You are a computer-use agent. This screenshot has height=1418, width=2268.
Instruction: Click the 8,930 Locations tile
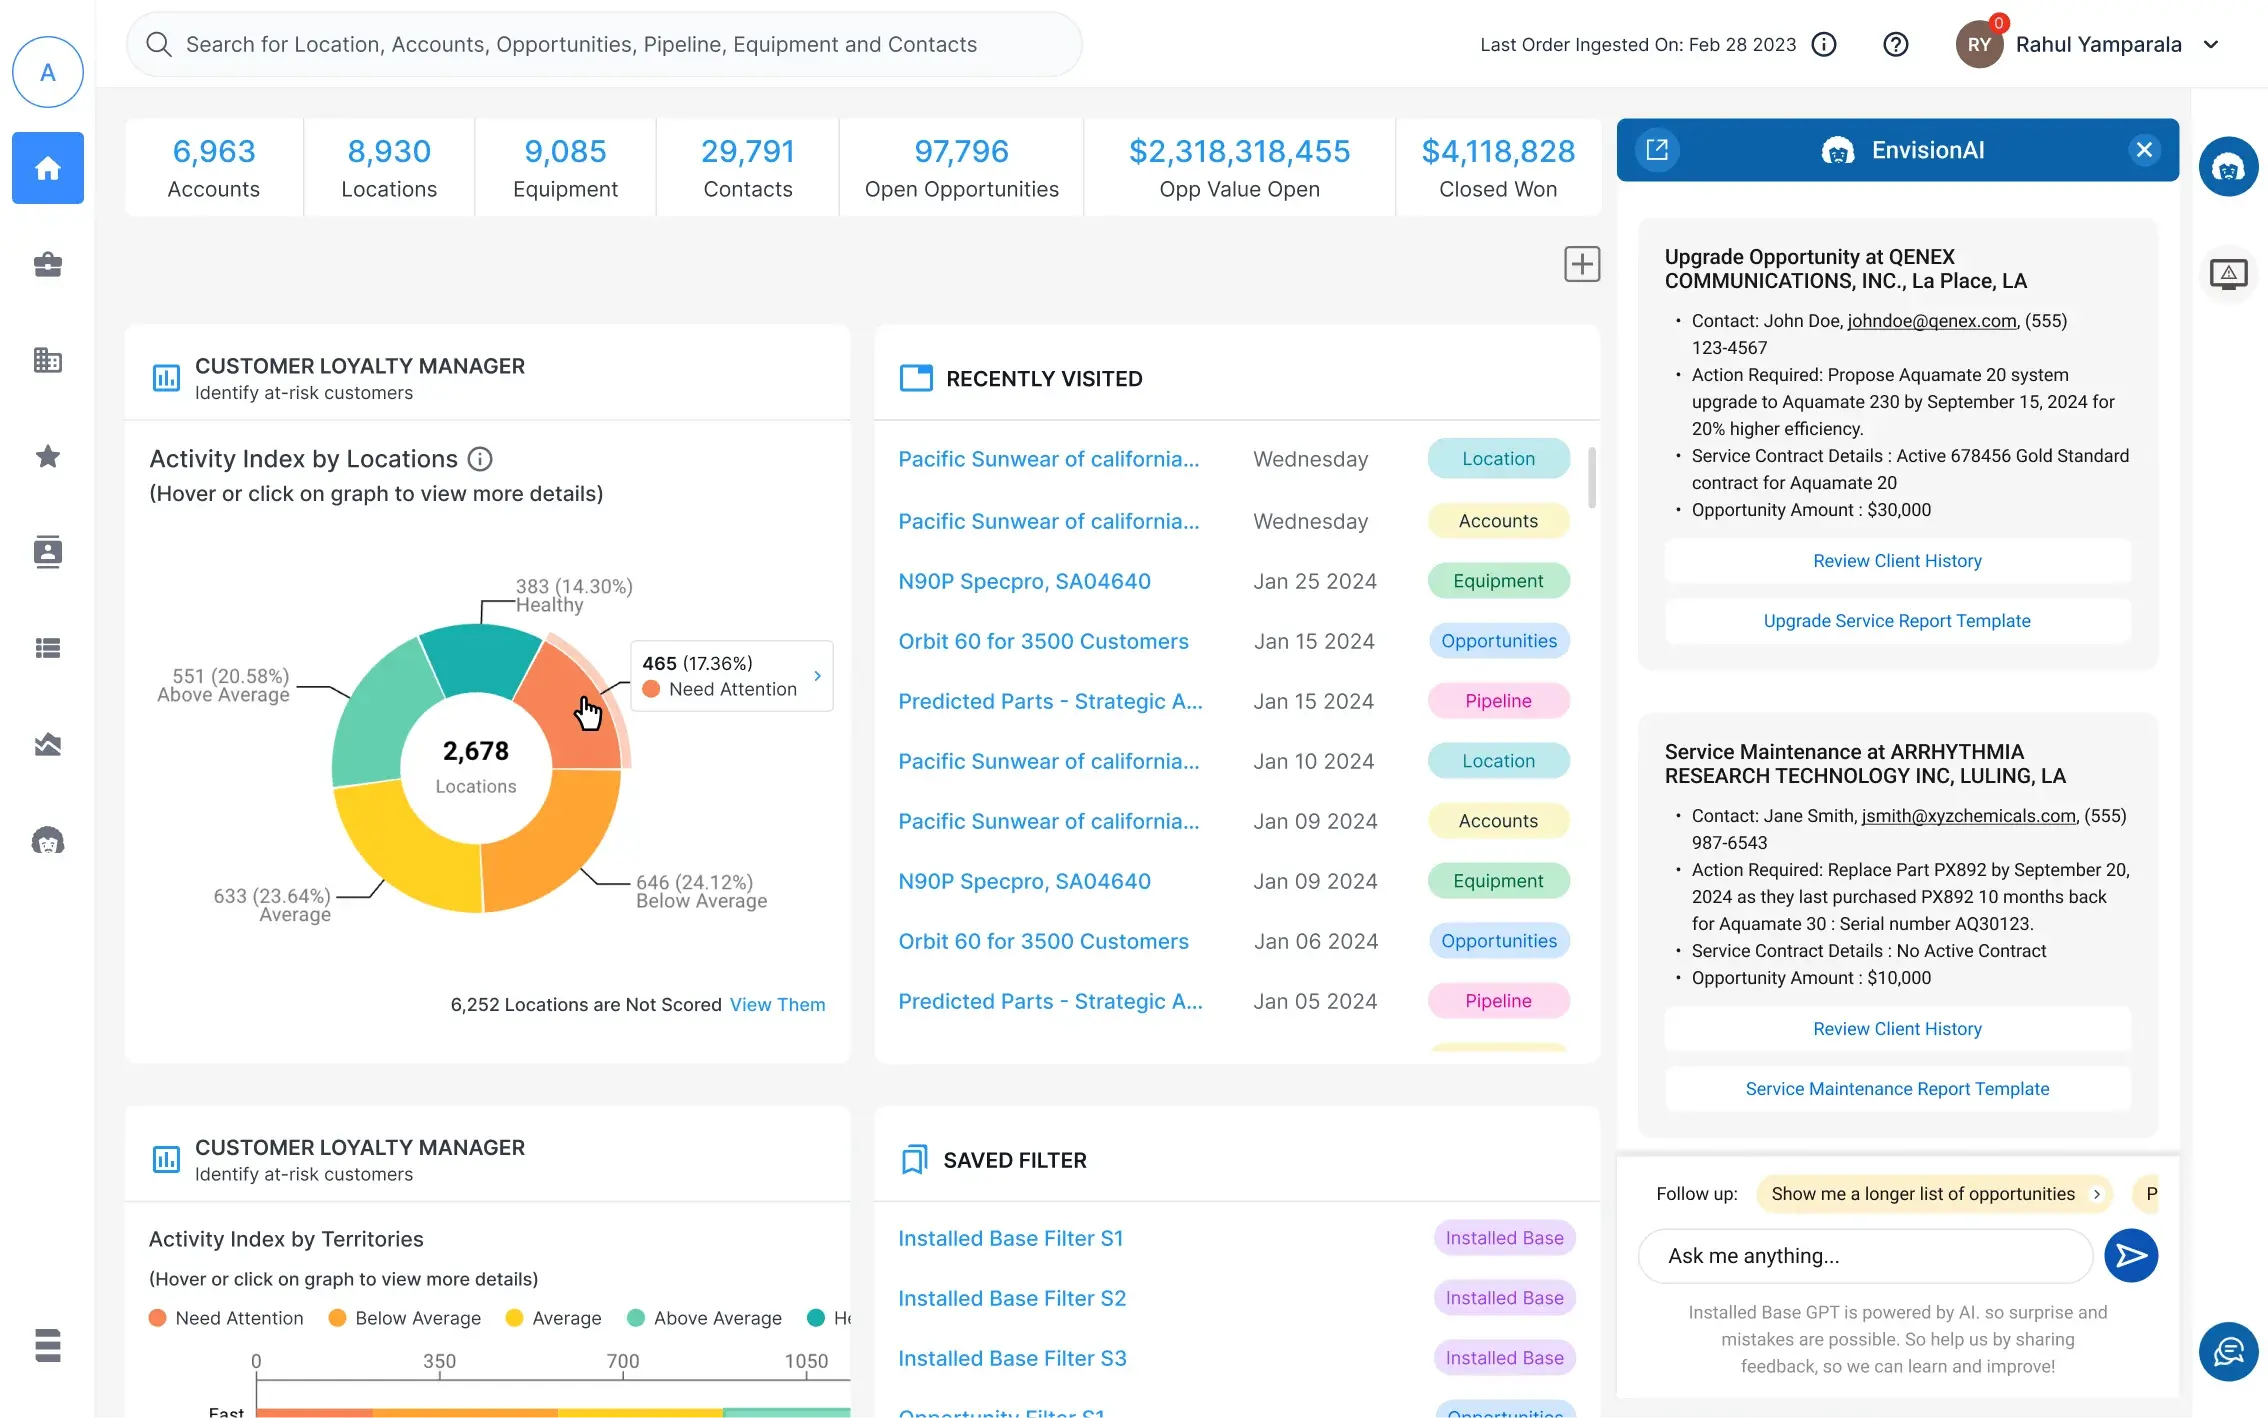coord(389,168)
